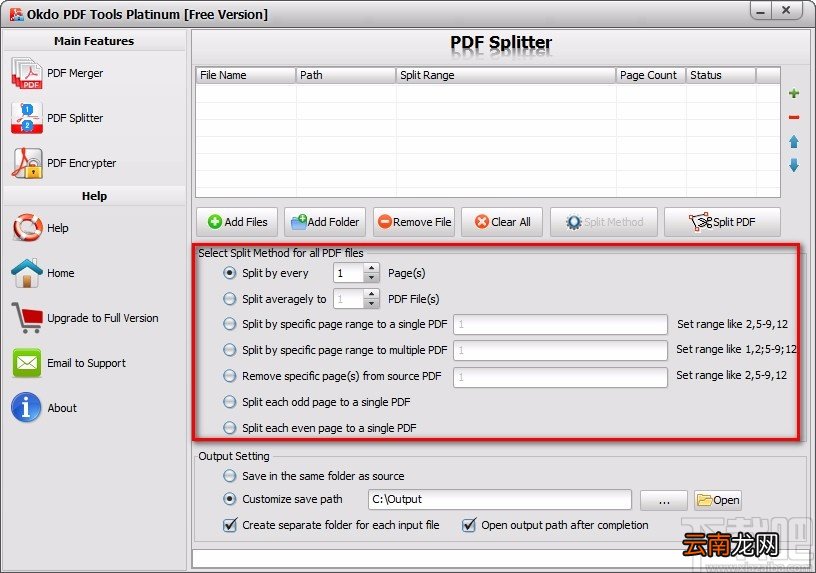Click the Path column header
The width and height of the screenshot is (816, 573).
pos(346,75)
